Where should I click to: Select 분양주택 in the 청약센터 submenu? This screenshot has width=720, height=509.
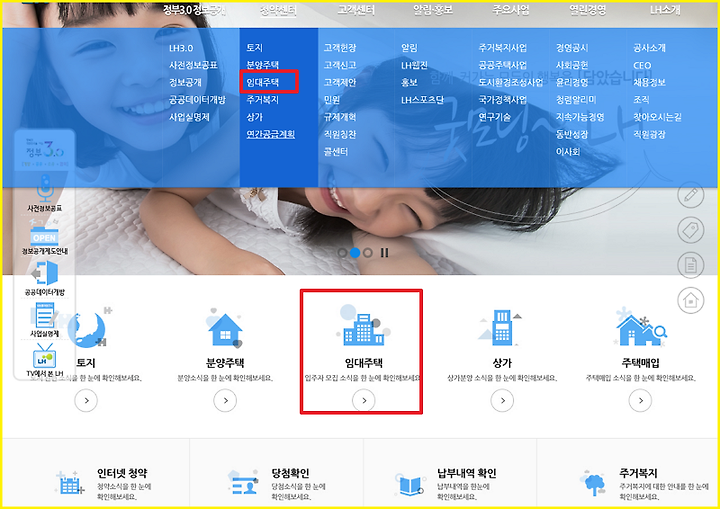263,65
